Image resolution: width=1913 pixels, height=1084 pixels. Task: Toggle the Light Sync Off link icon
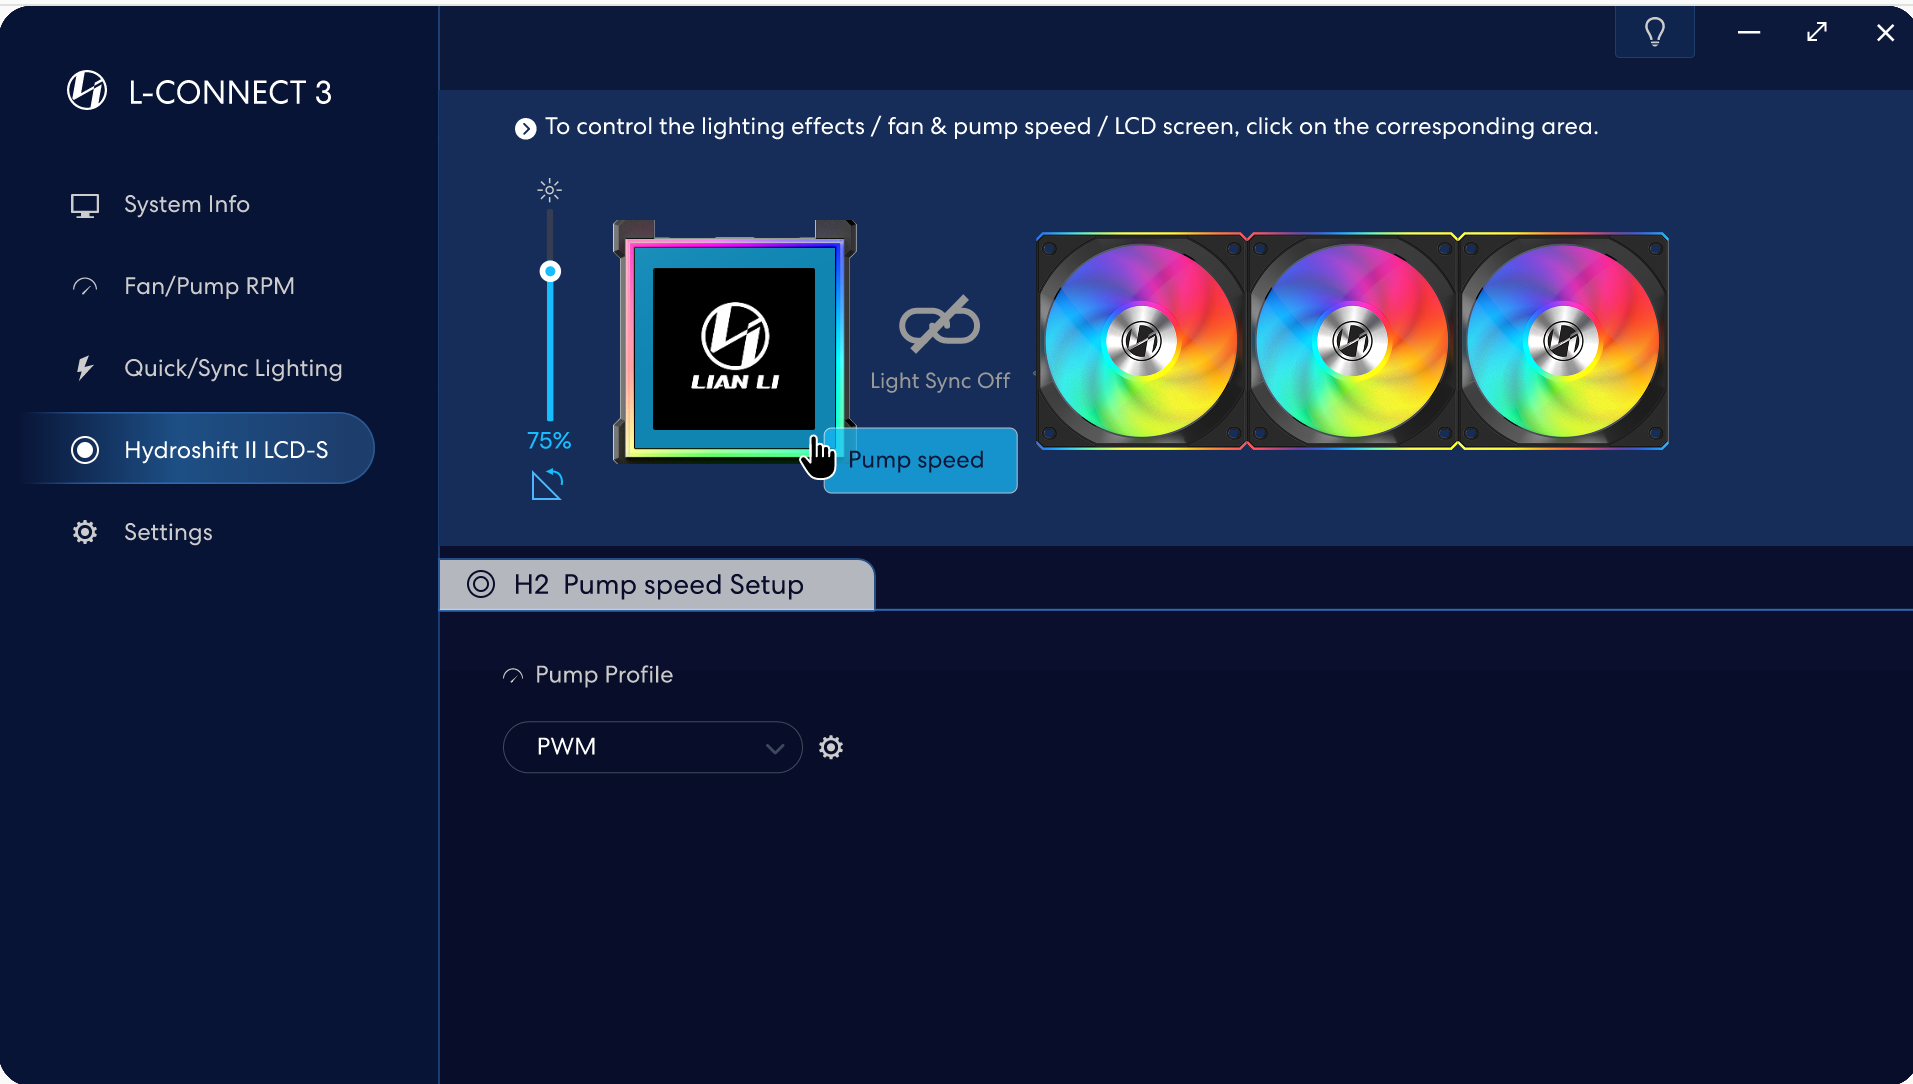(x=940, y=323)
